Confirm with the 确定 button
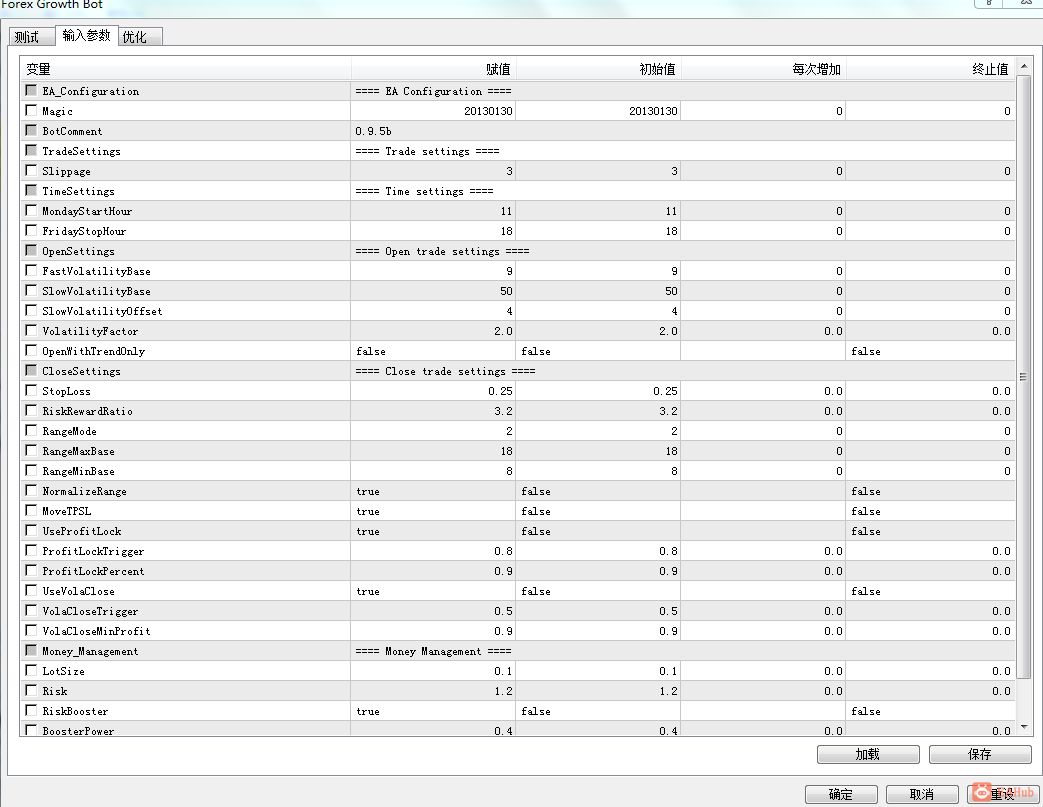The width and height of the screenshot is (1043, 807). pyautogui.click(x=841, y=794)
